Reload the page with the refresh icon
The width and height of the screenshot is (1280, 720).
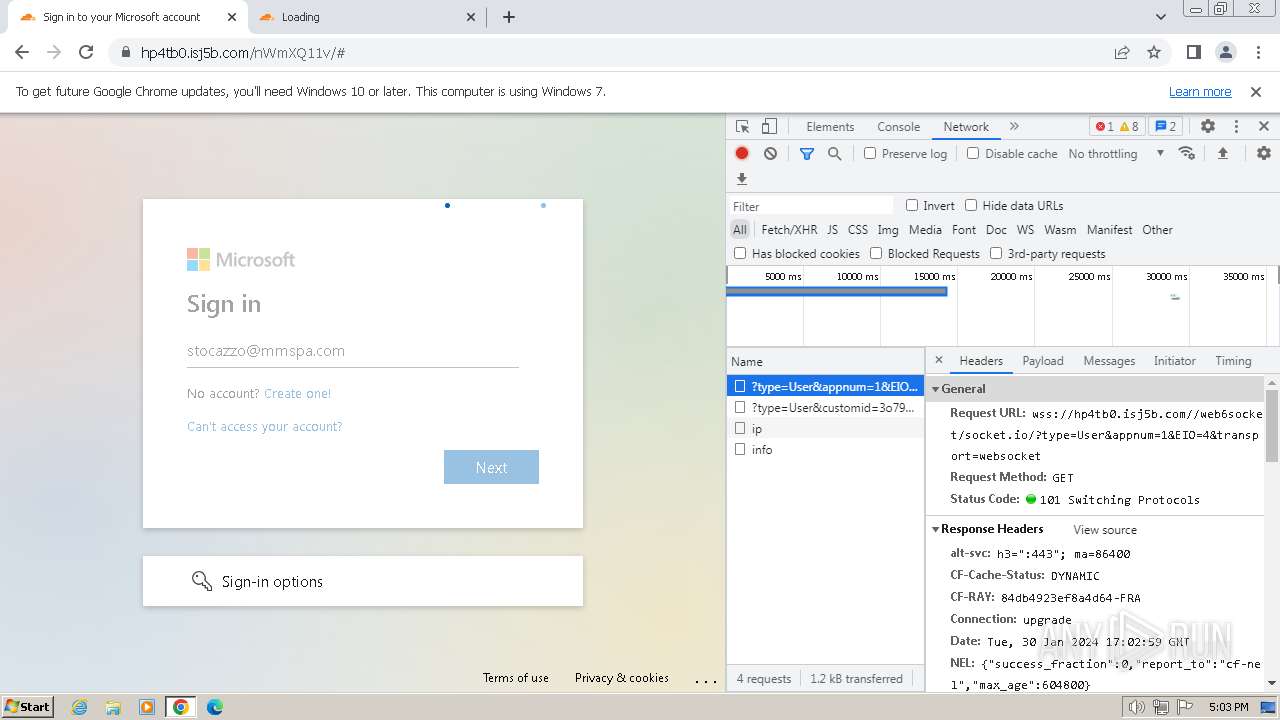point(86,52)
